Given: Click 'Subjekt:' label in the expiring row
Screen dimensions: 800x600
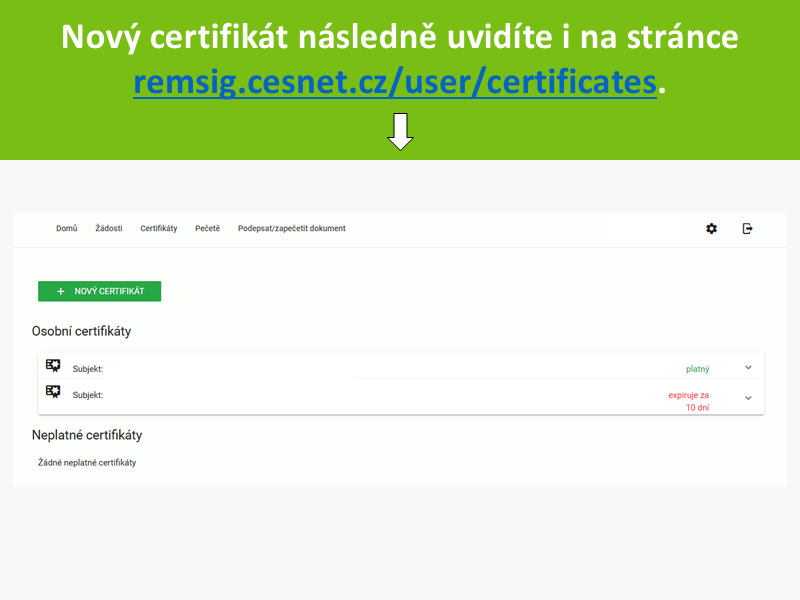Looking at the screenshot, I should click(x=88, y=395).
